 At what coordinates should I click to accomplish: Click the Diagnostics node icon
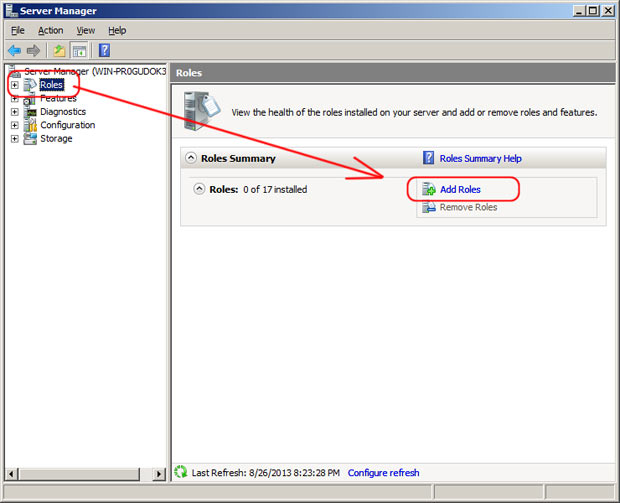click(30, 112)
